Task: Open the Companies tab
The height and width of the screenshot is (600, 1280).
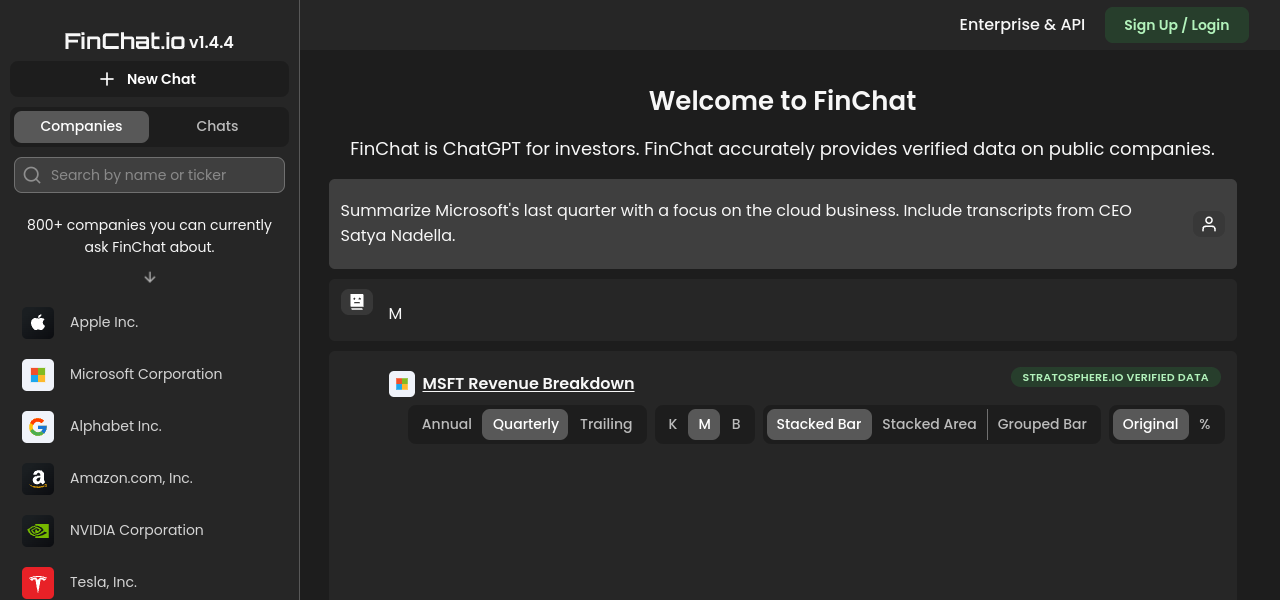Action: point(81,126)
